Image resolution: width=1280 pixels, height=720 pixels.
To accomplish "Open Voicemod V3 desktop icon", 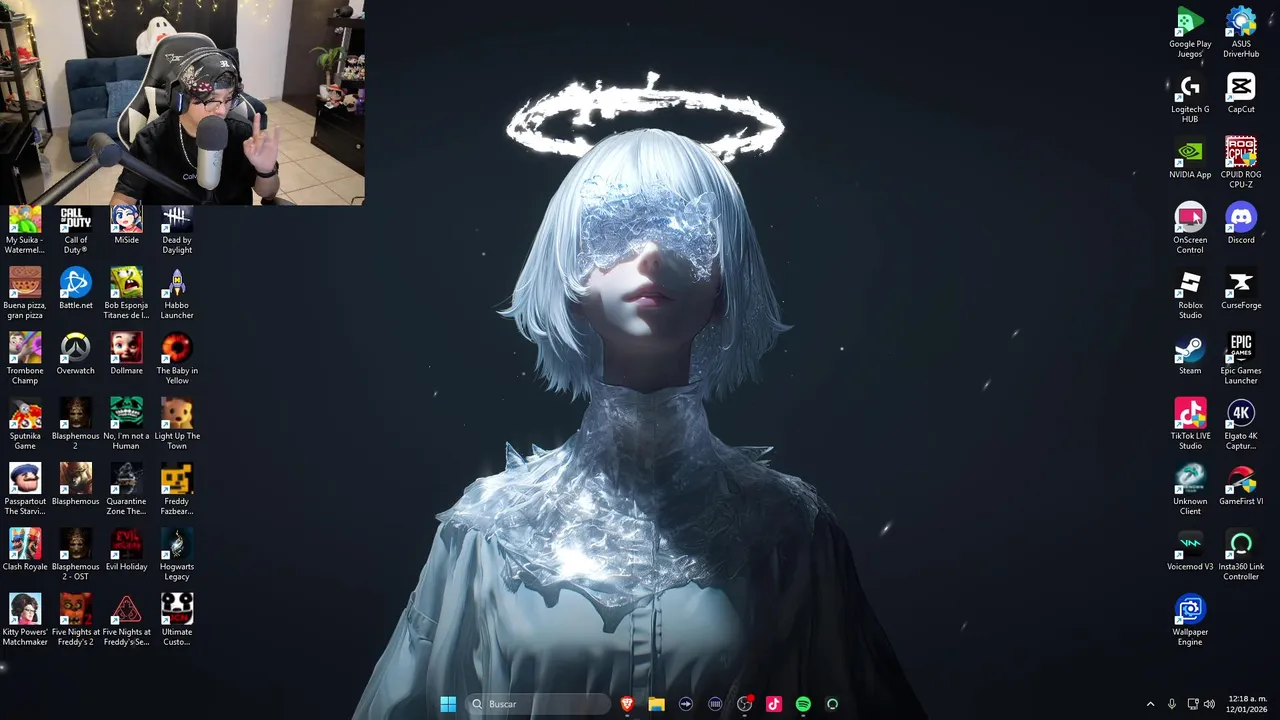I will (1190, 551).
